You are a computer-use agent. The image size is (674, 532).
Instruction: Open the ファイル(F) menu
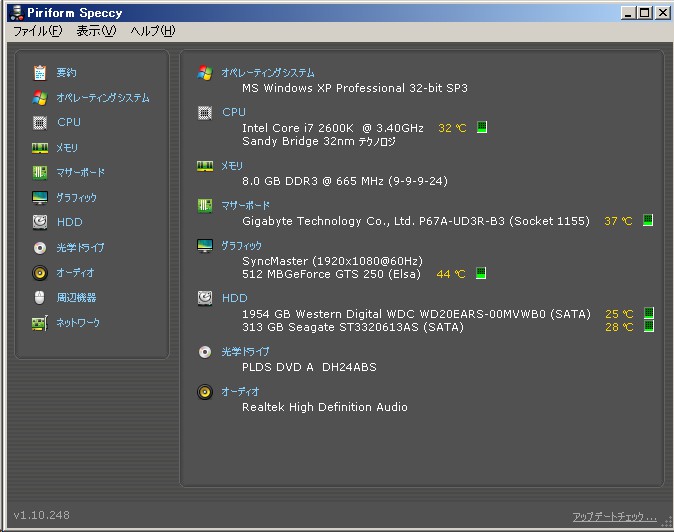[38, 31]
